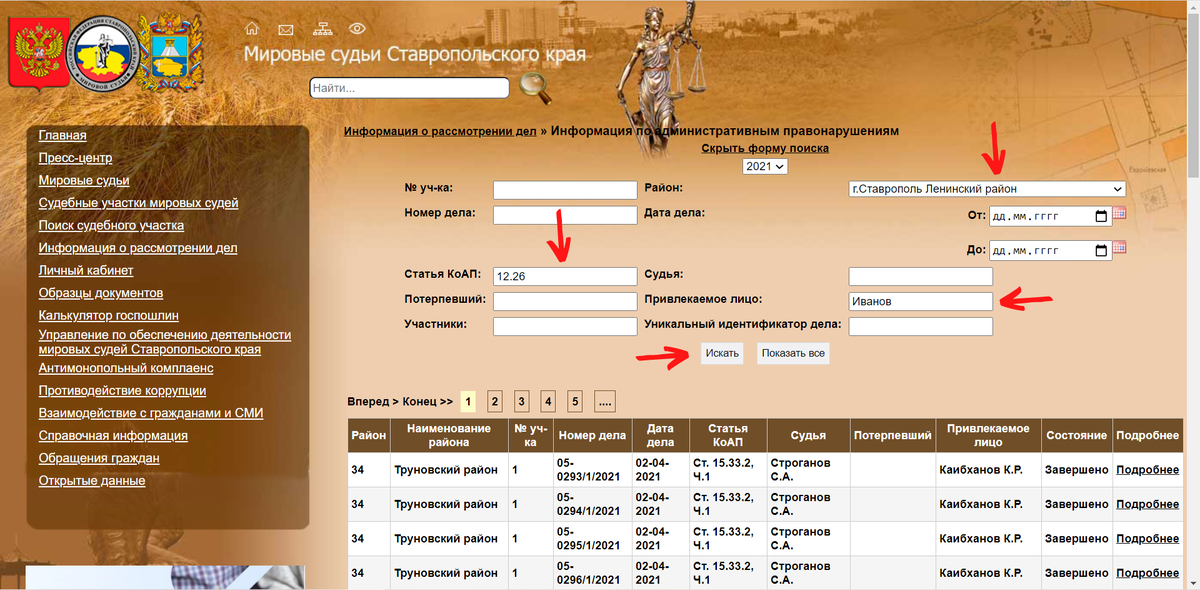Open native date picker in 'До' field
Viewport: 1200px width, 590px height.
[x=1101, y=250]
